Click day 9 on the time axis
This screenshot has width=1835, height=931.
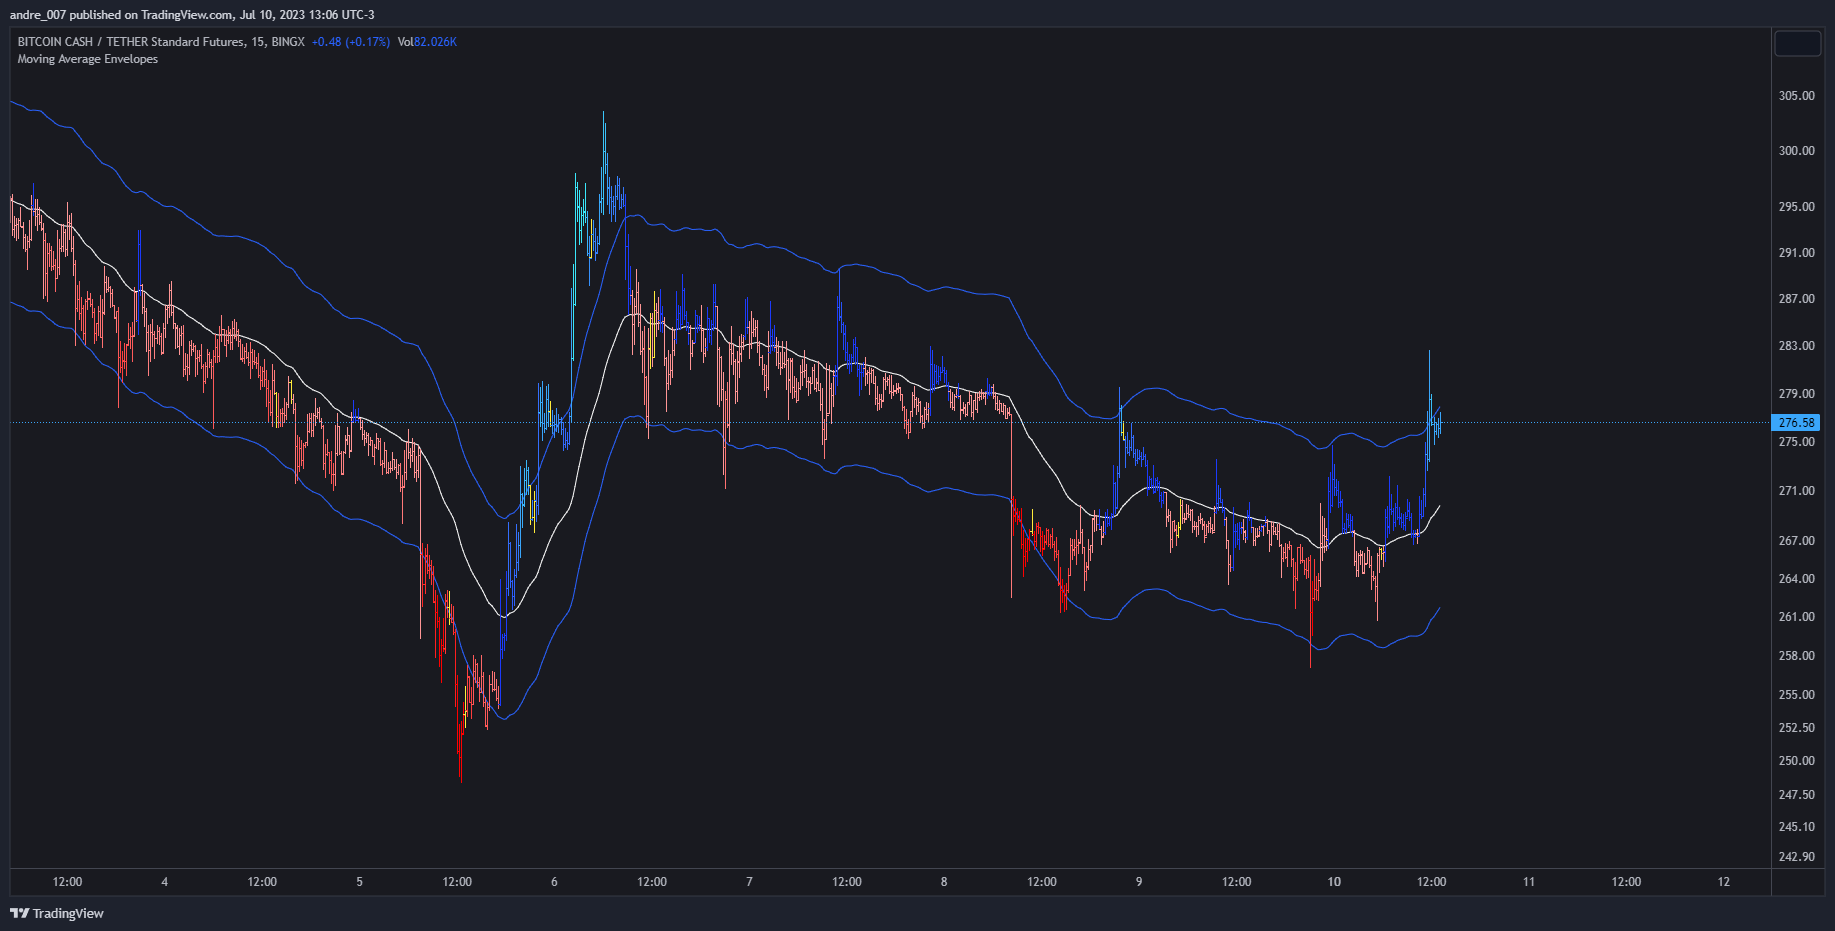[1139, 882]
